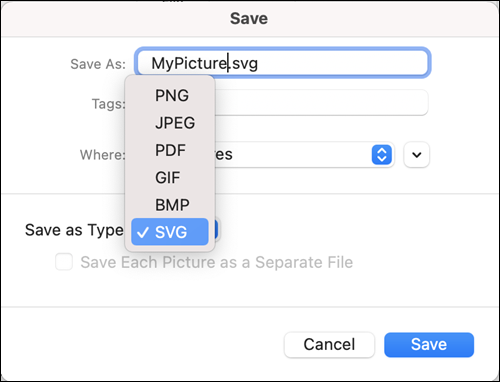The width and height of the screenshot is (500, 382).
Task: Choose PNG from the type list
Action: [x=170, y=96]
